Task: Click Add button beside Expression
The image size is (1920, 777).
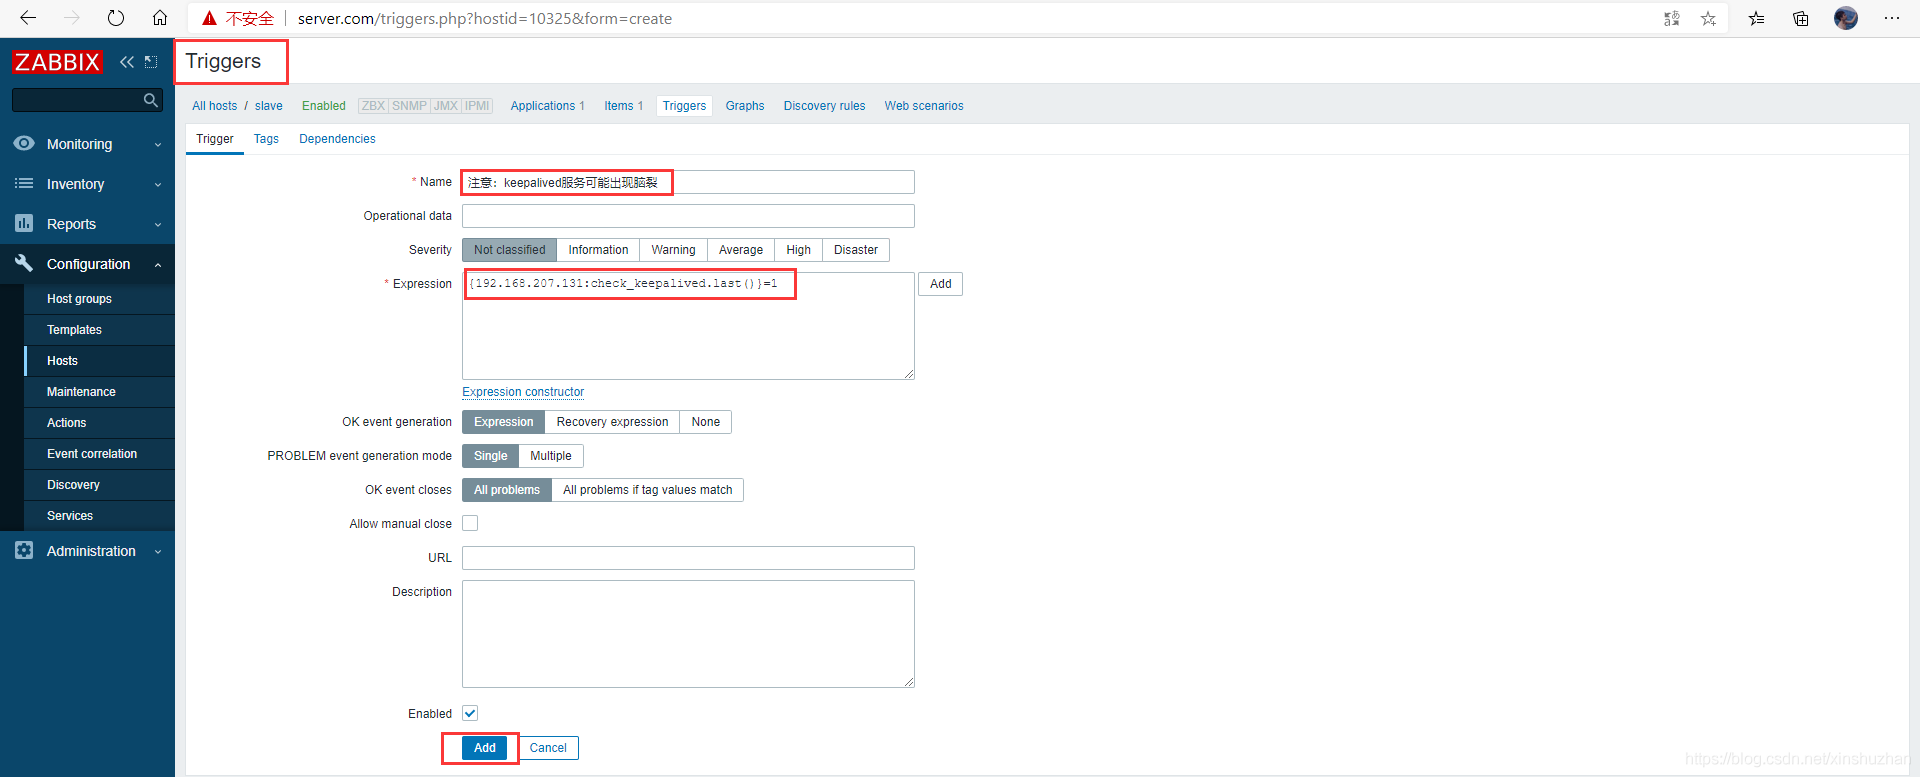Action: pos(941,284)
